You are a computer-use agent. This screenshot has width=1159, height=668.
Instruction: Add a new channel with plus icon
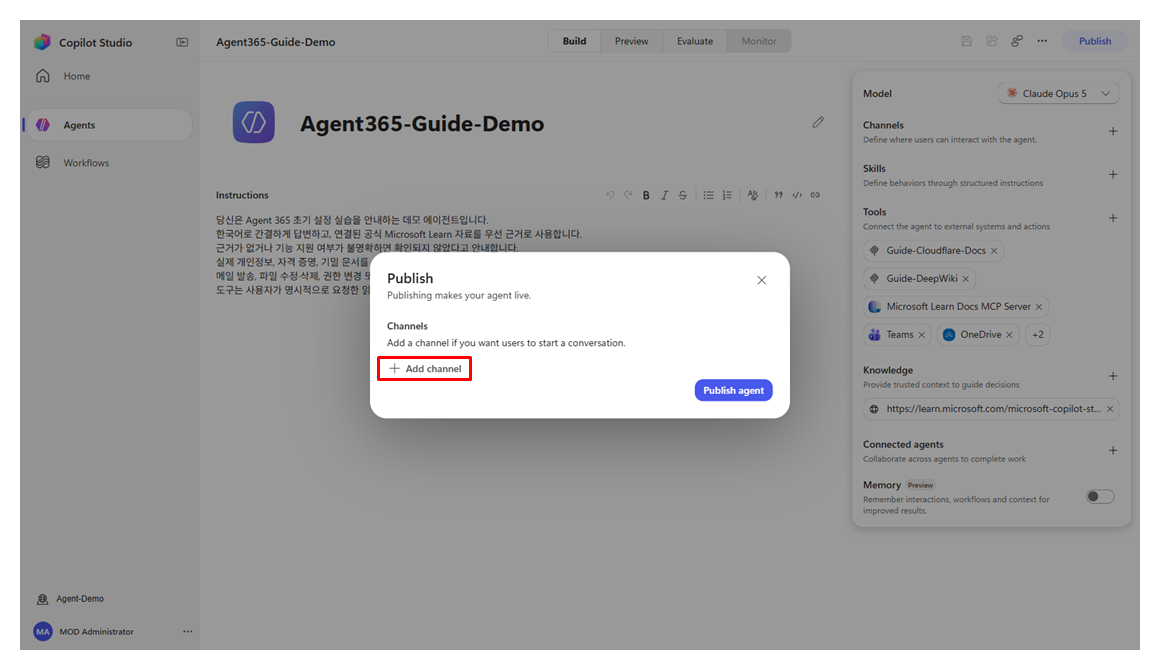[x=1112, y=132]
